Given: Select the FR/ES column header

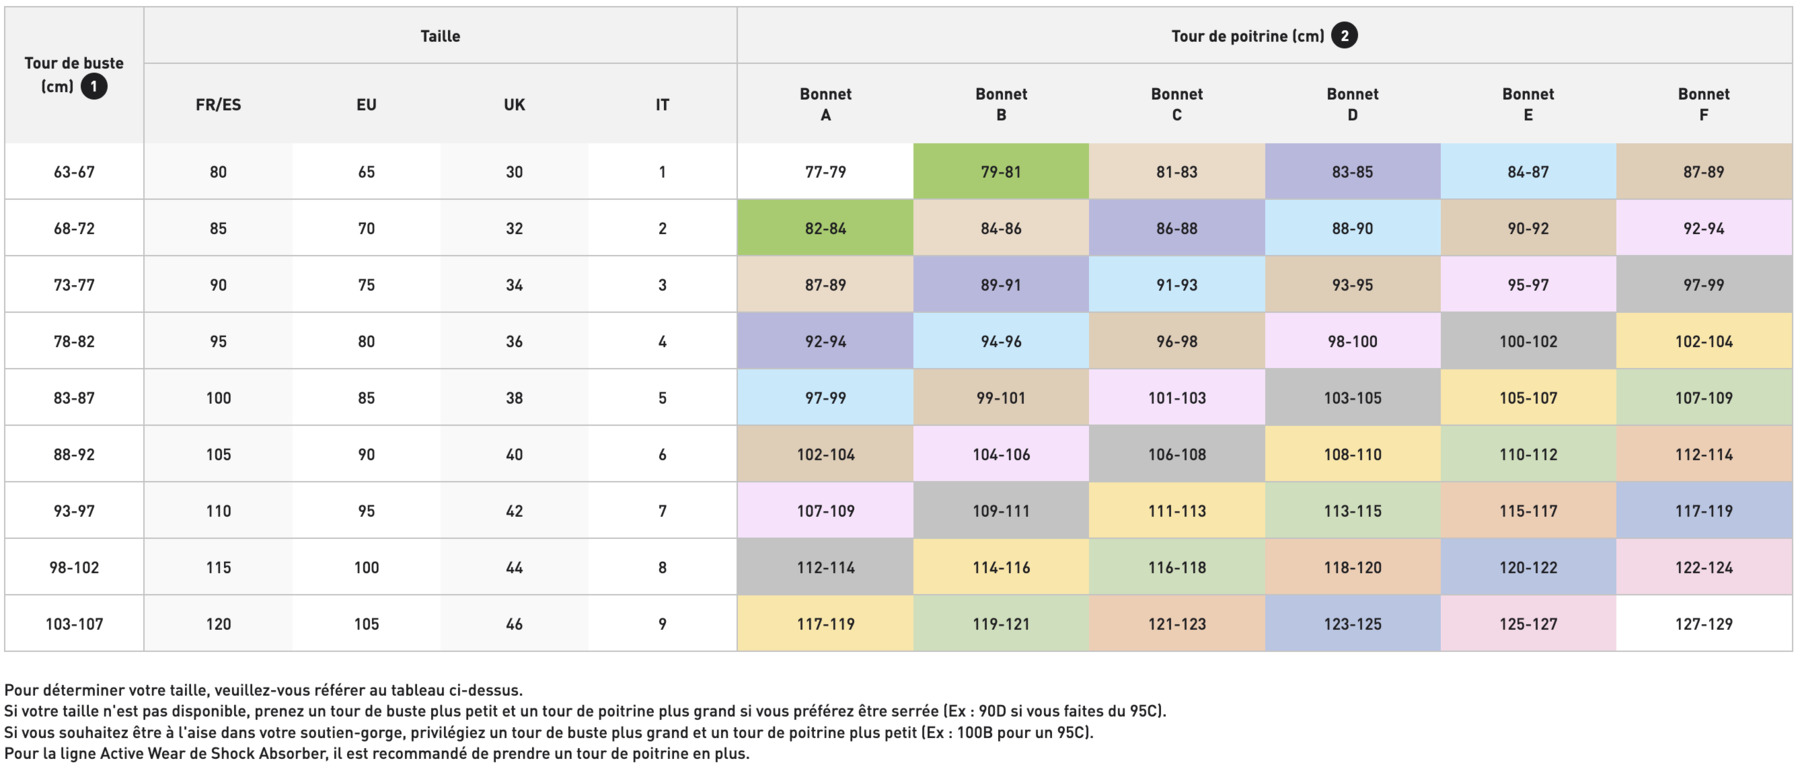Looking at the screenshot, I should coord(218,105).
